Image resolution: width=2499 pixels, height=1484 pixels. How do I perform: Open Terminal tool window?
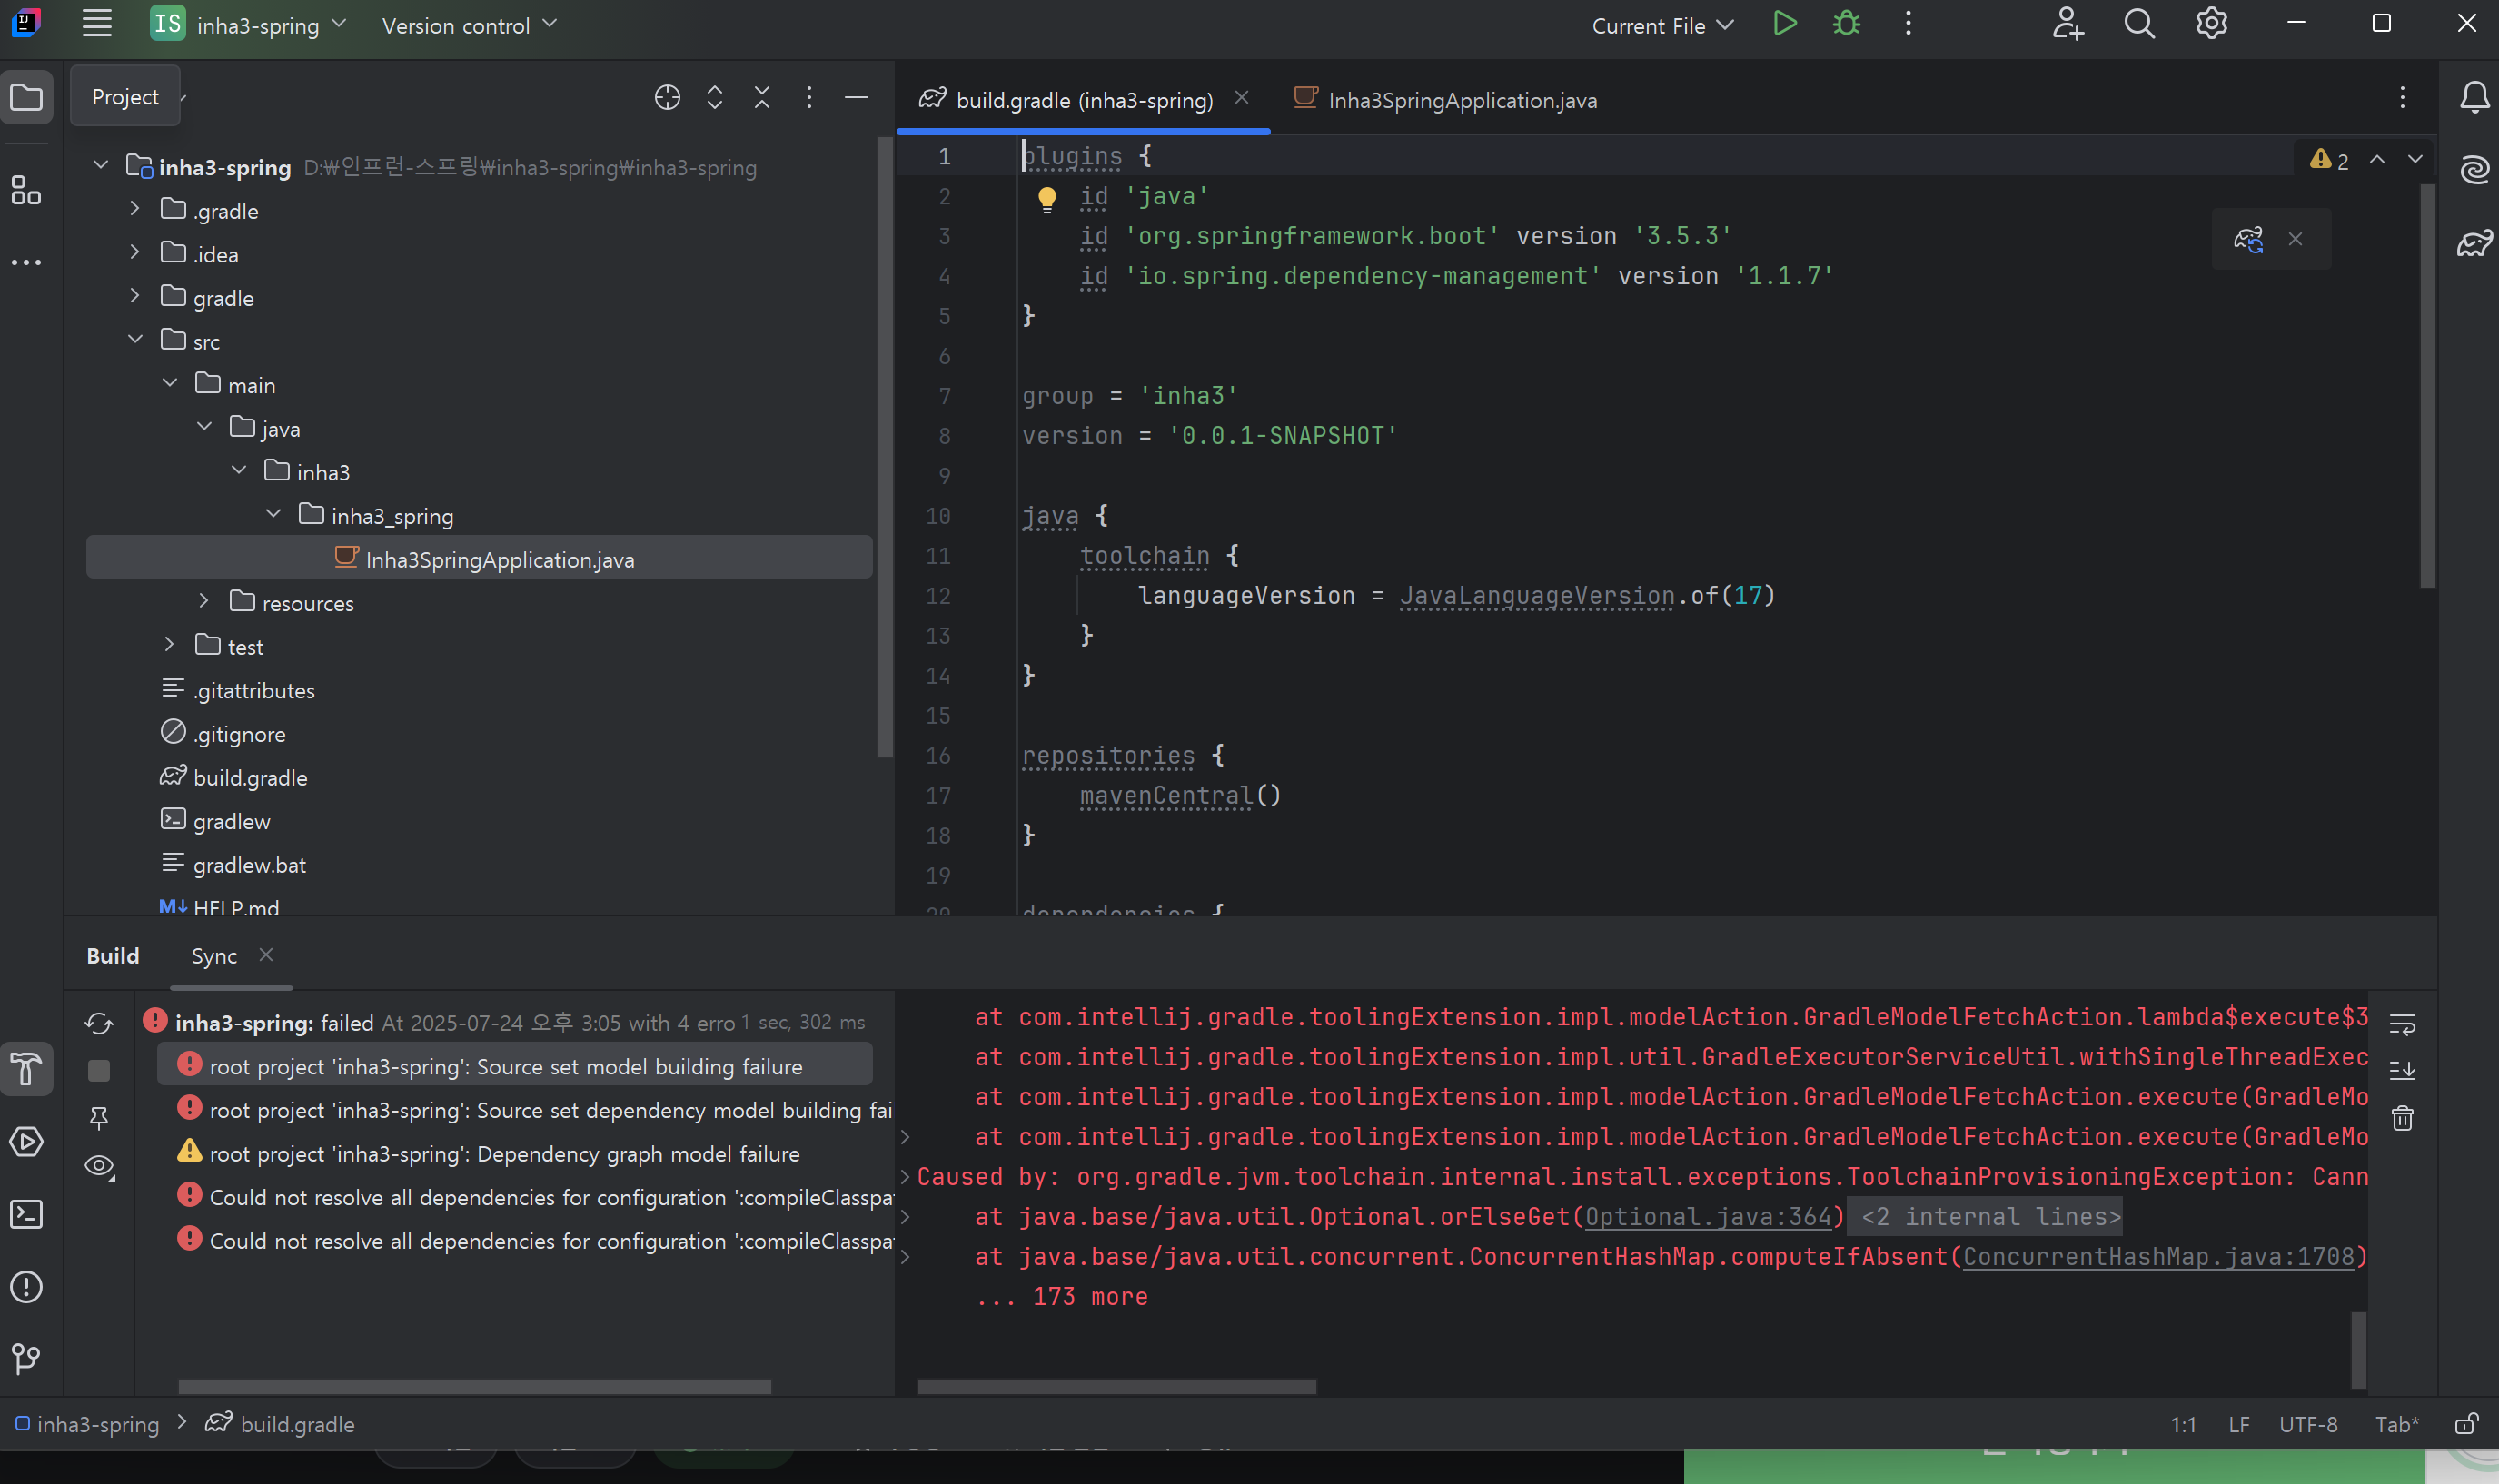(x=27, y=1214)
